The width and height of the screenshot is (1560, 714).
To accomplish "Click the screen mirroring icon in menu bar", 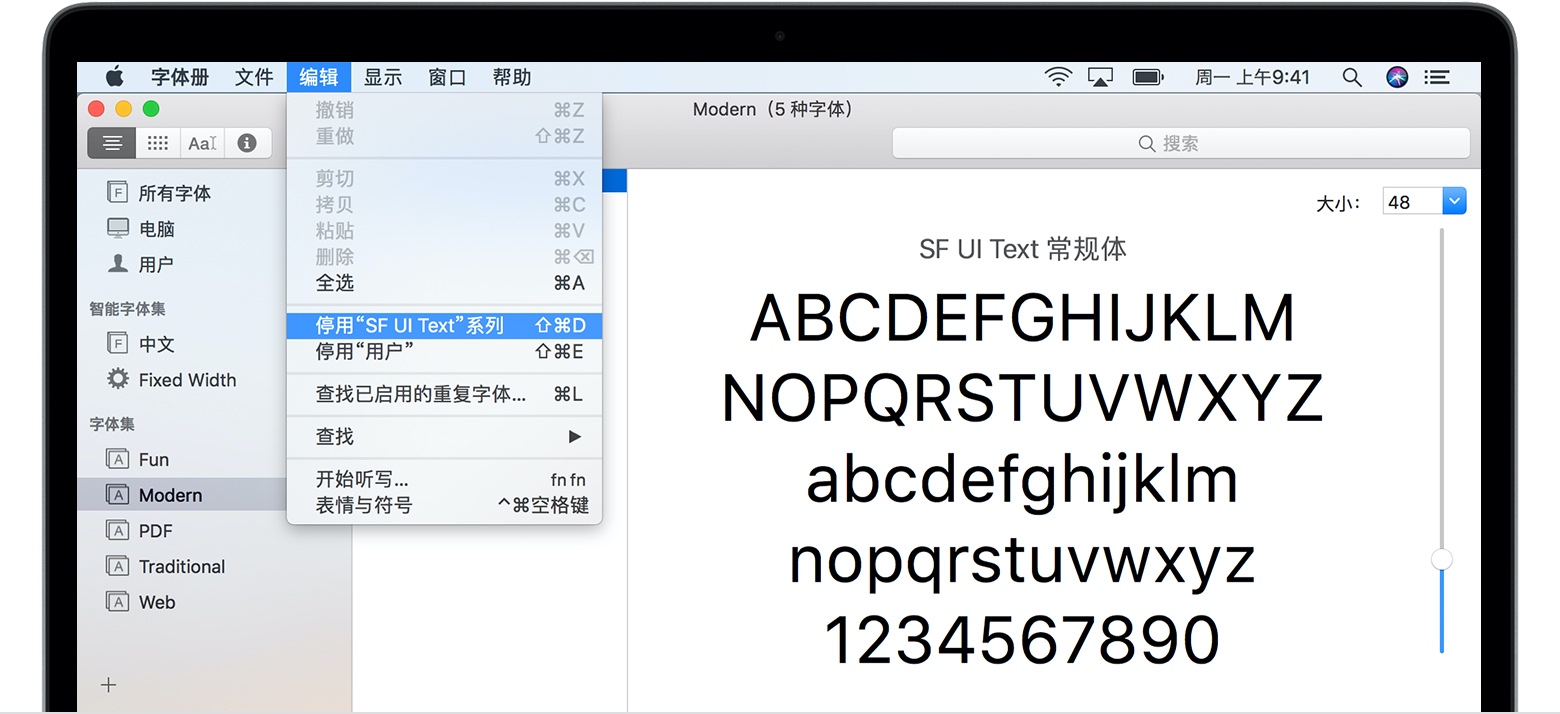I will click(1100, 76).
